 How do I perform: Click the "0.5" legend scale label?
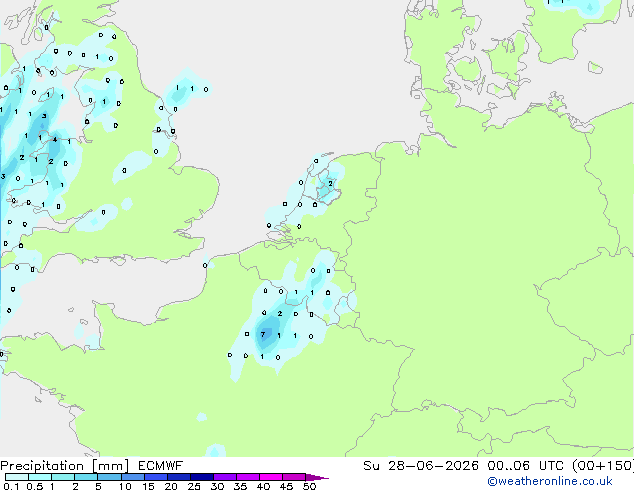coord(35,486)
